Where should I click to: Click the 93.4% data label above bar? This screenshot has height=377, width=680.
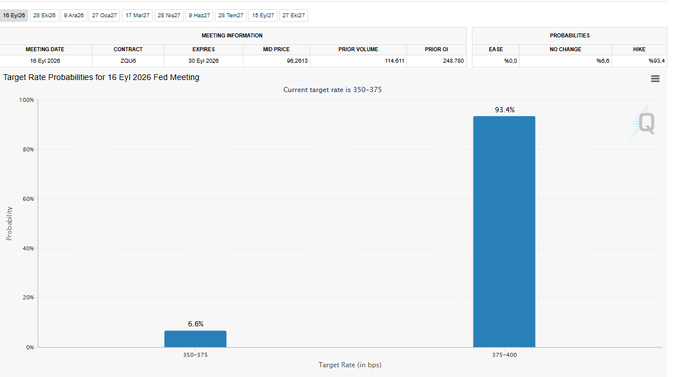point(504,110)
